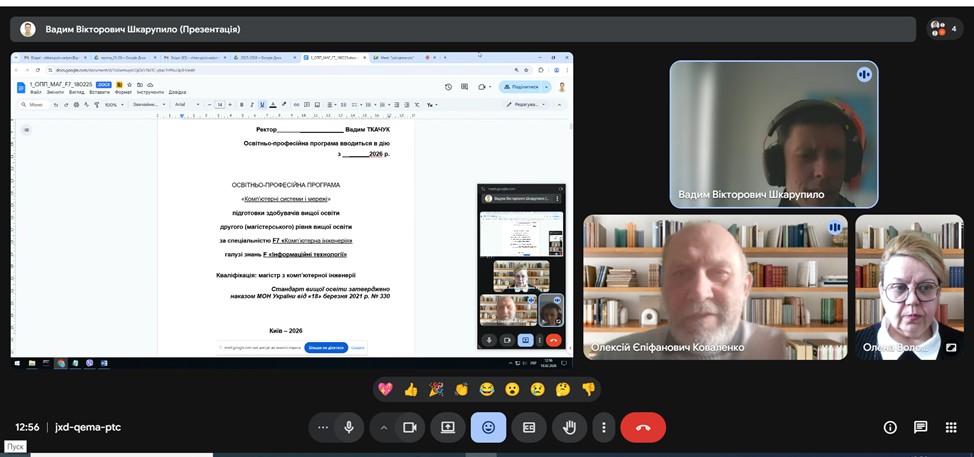
Task: Star the 1_ОПП_МАГ_F7 document
Action: coord(129,85)
